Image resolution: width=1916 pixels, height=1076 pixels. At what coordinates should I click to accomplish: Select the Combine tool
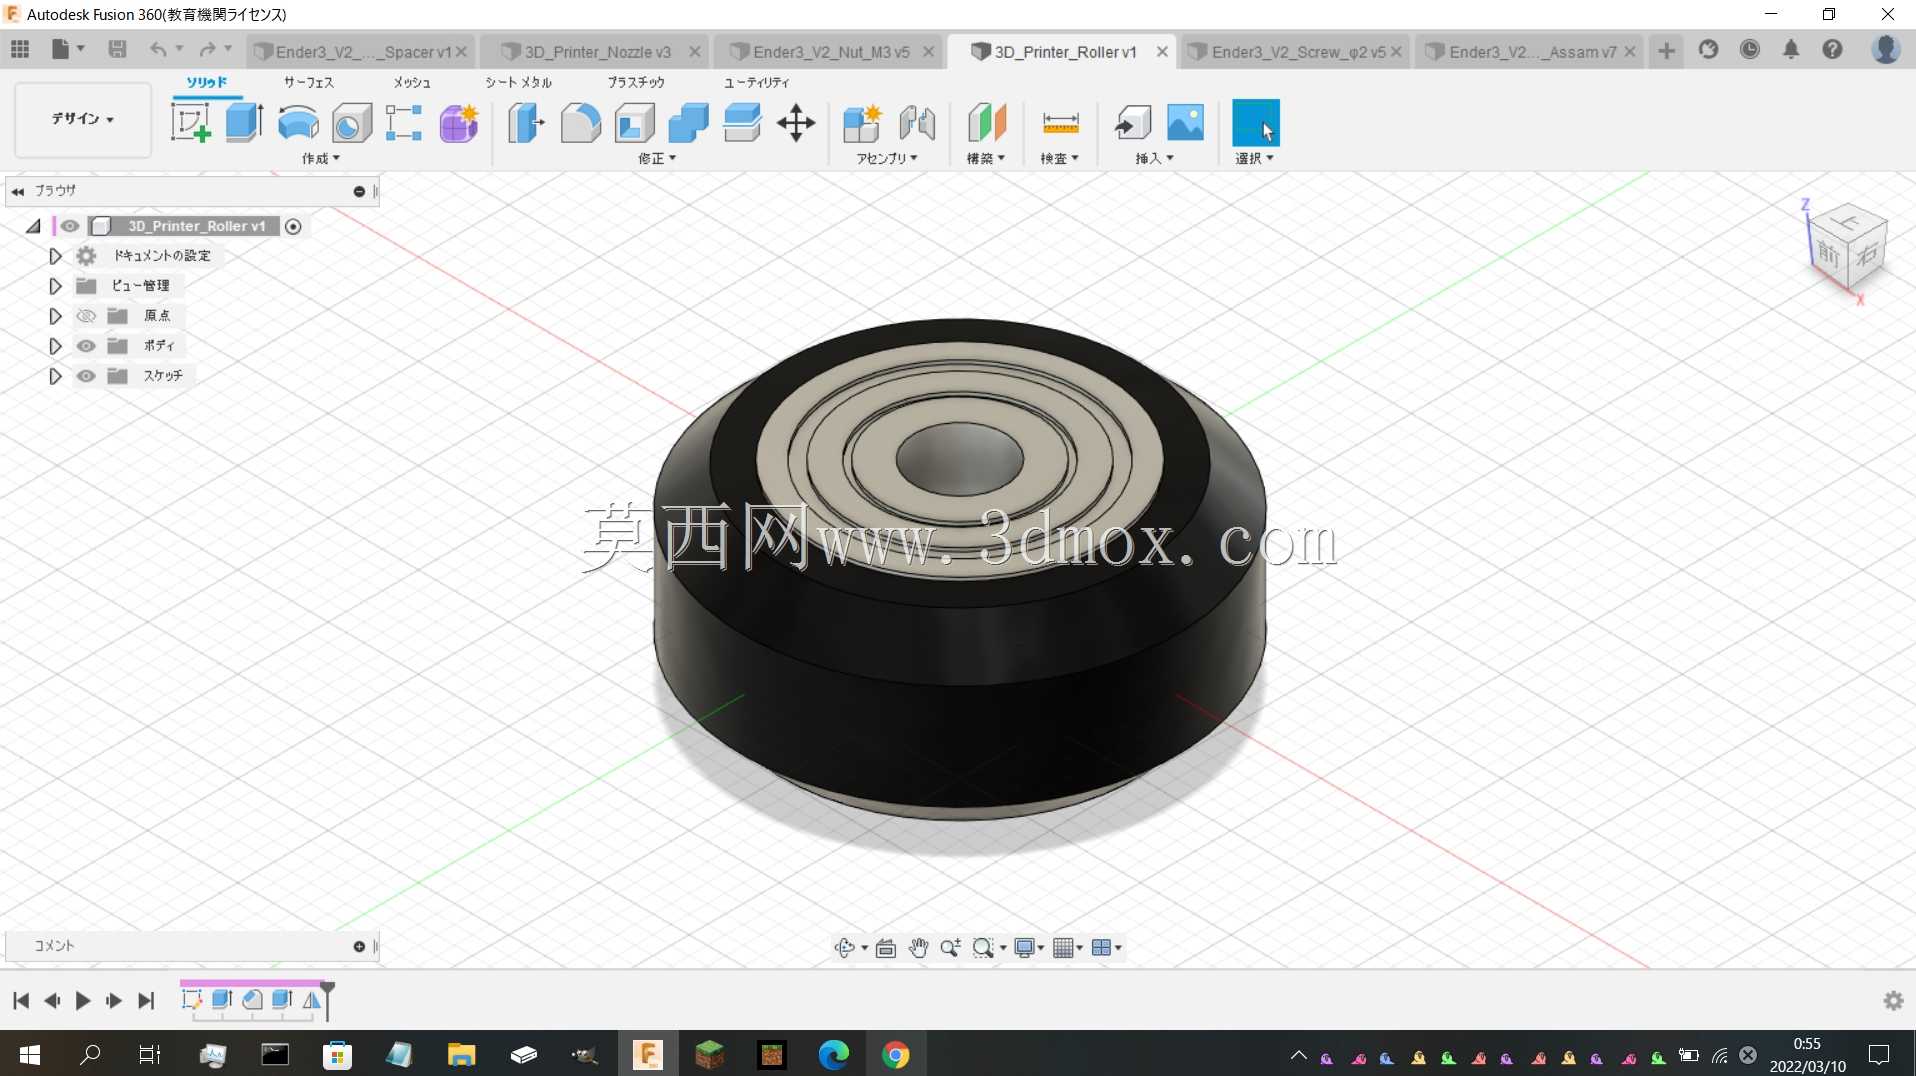pyautogui.click(x=688, y=123)
